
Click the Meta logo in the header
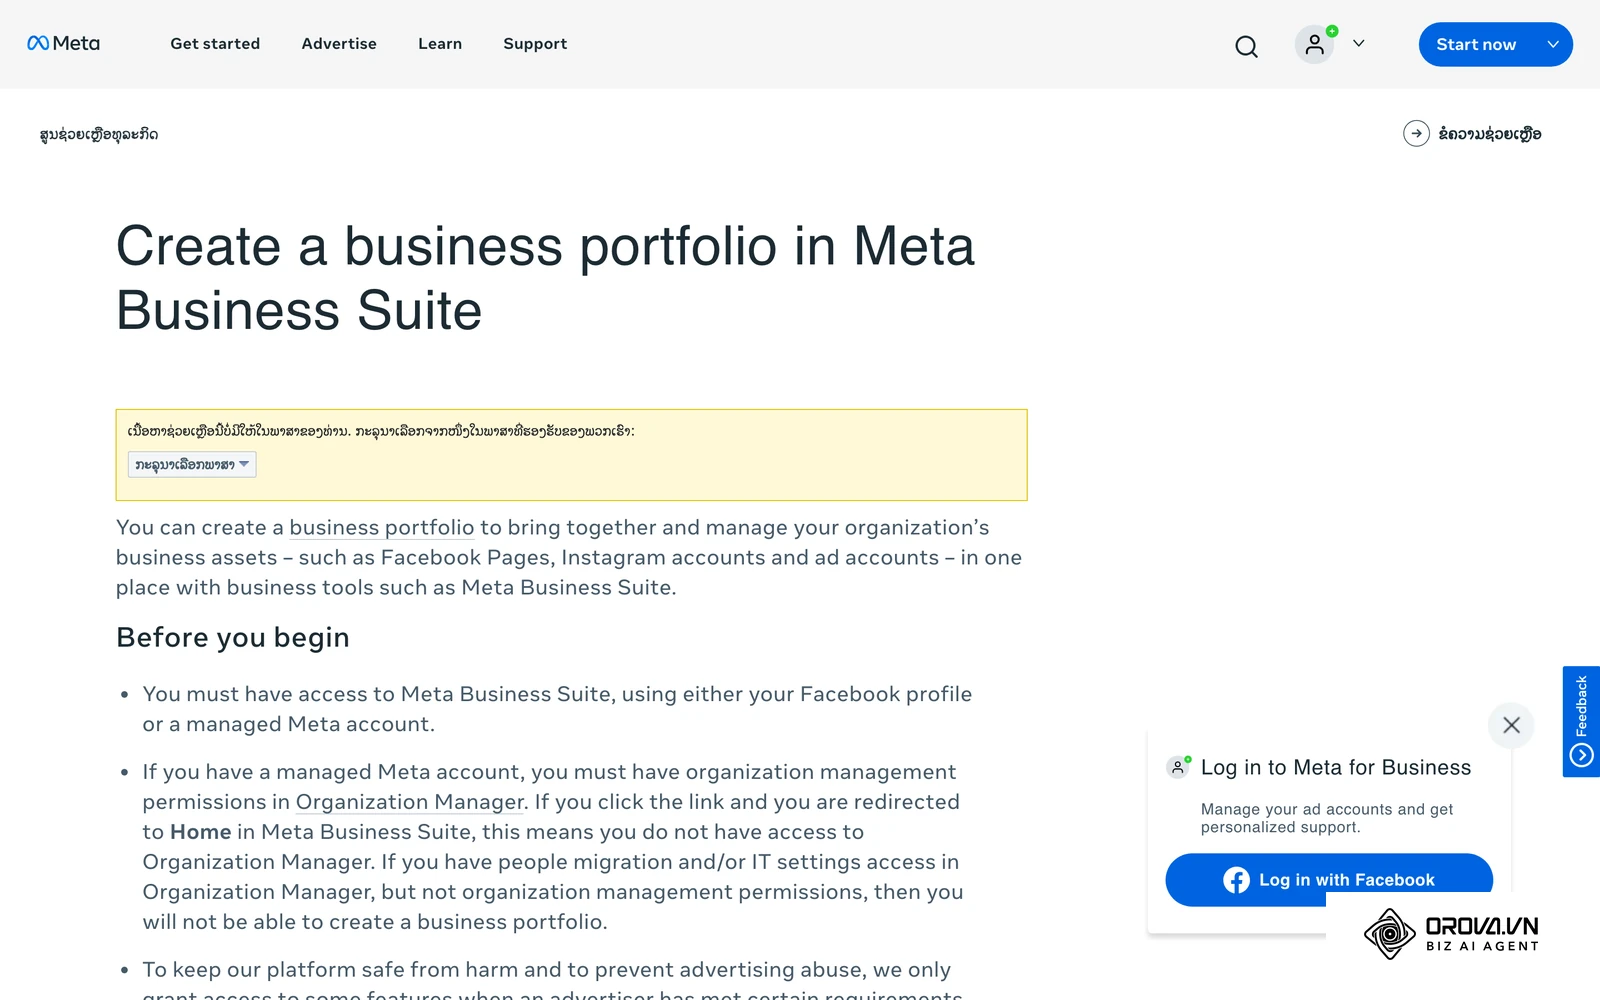point(63,43)
